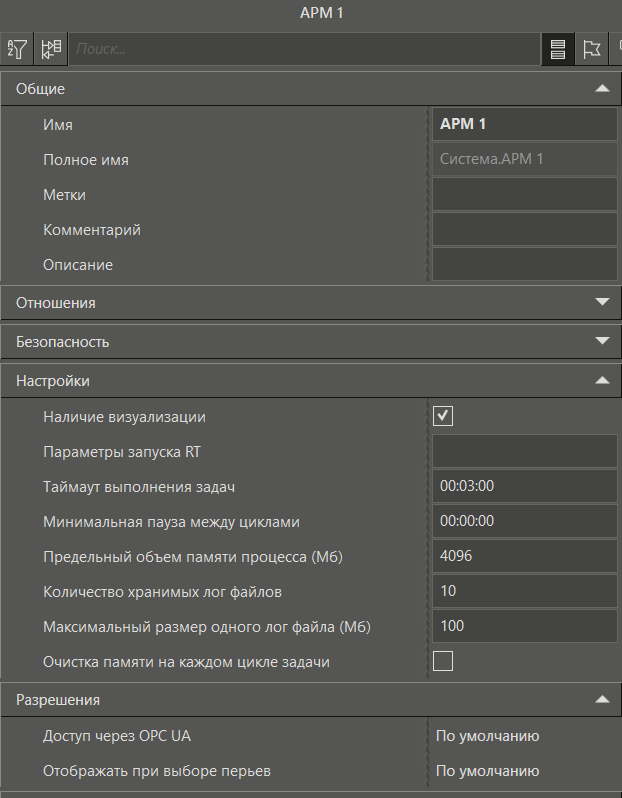Switch to list view icon
Viewport: 622px width, 798px height.
click(558, 49)
